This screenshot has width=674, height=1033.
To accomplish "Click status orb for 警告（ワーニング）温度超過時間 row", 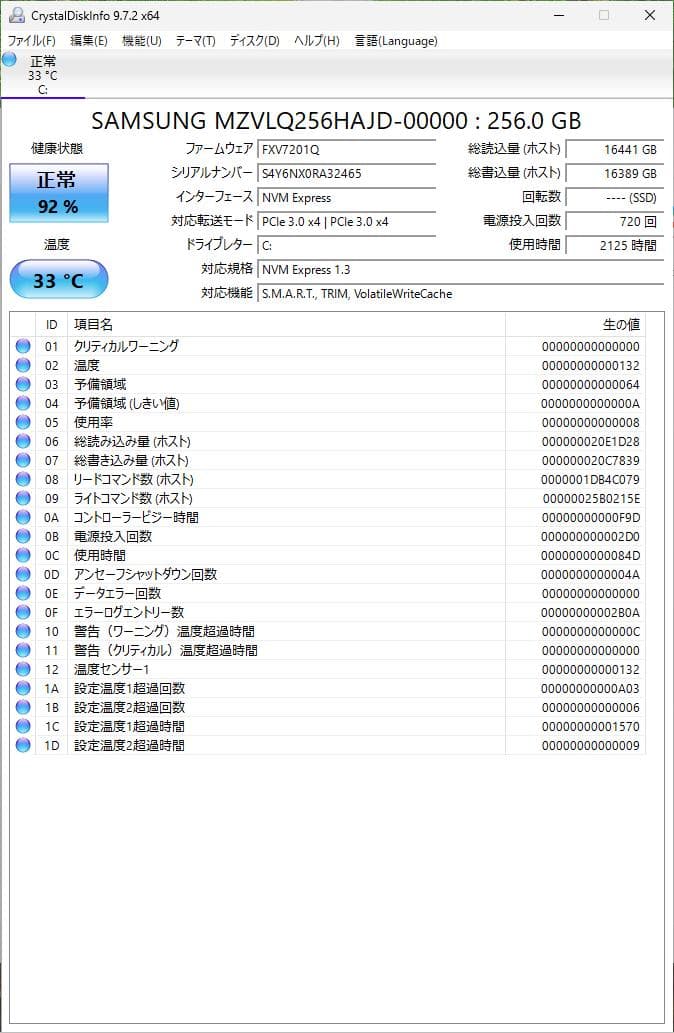I will tap(23, 631).
